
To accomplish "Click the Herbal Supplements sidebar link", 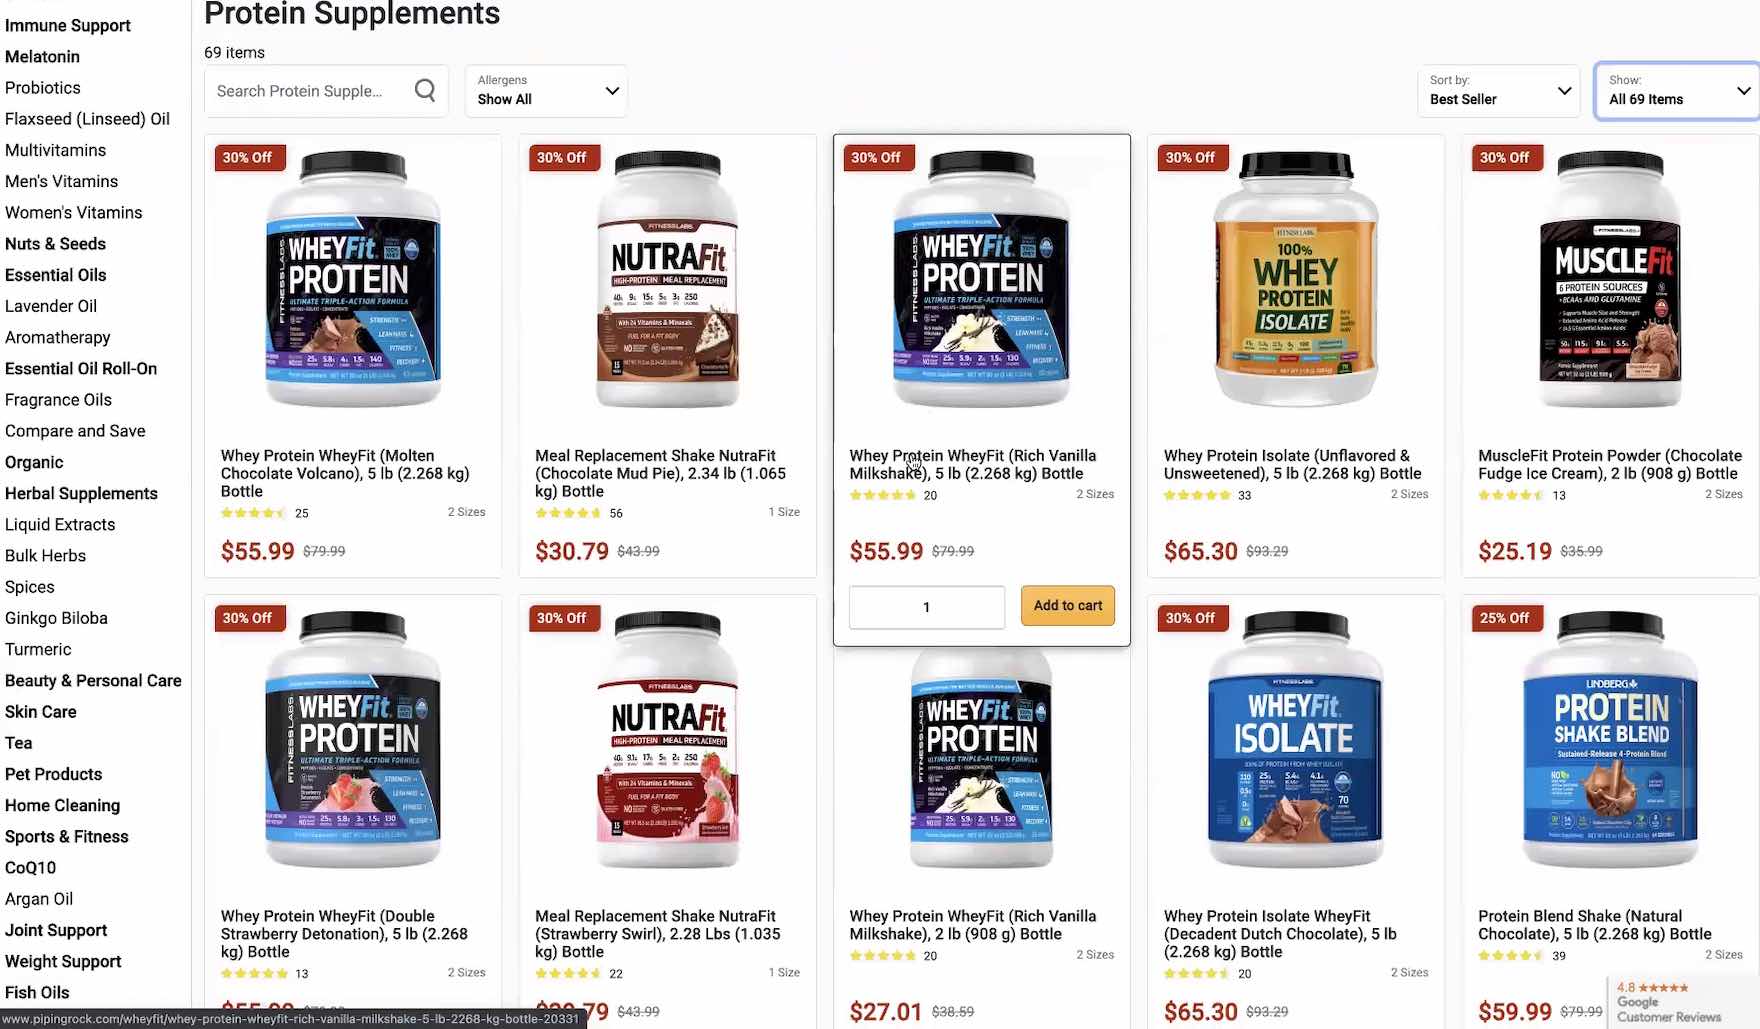I will point(81,494).
